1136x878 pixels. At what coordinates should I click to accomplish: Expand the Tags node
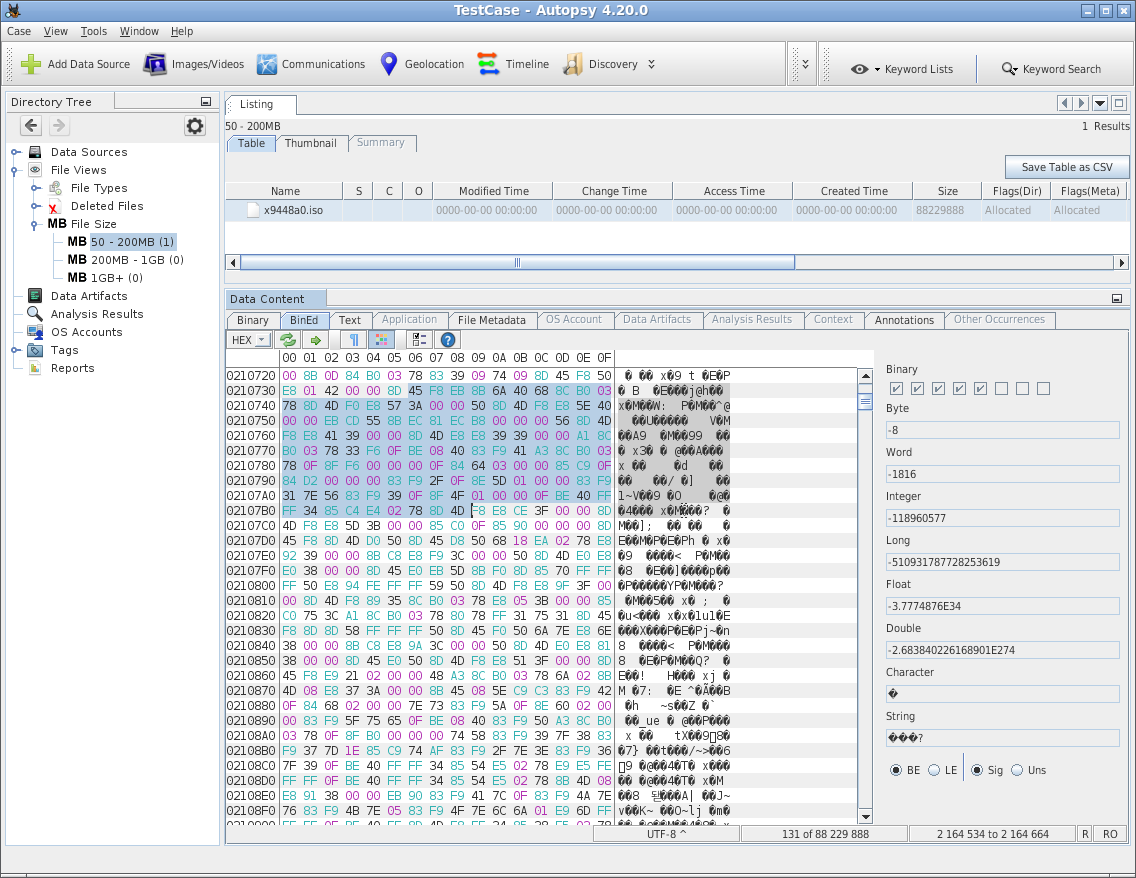coord(15,350)
